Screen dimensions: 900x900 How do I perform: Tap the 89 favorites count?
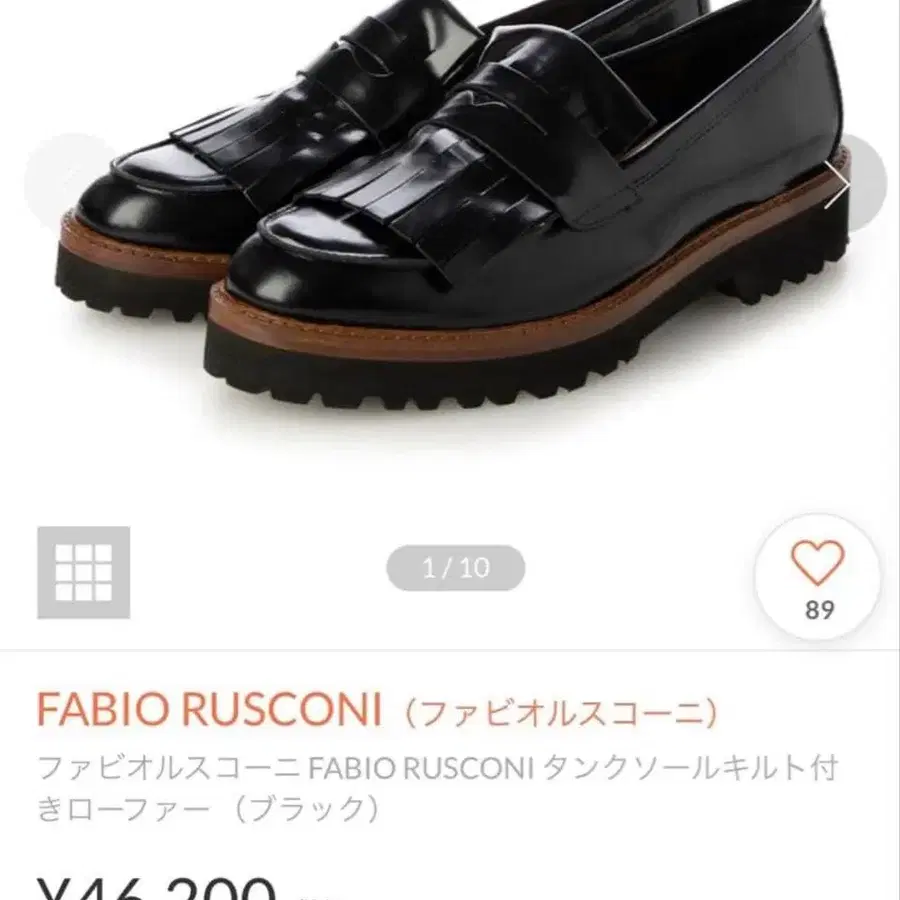click(x=819, y=610)
